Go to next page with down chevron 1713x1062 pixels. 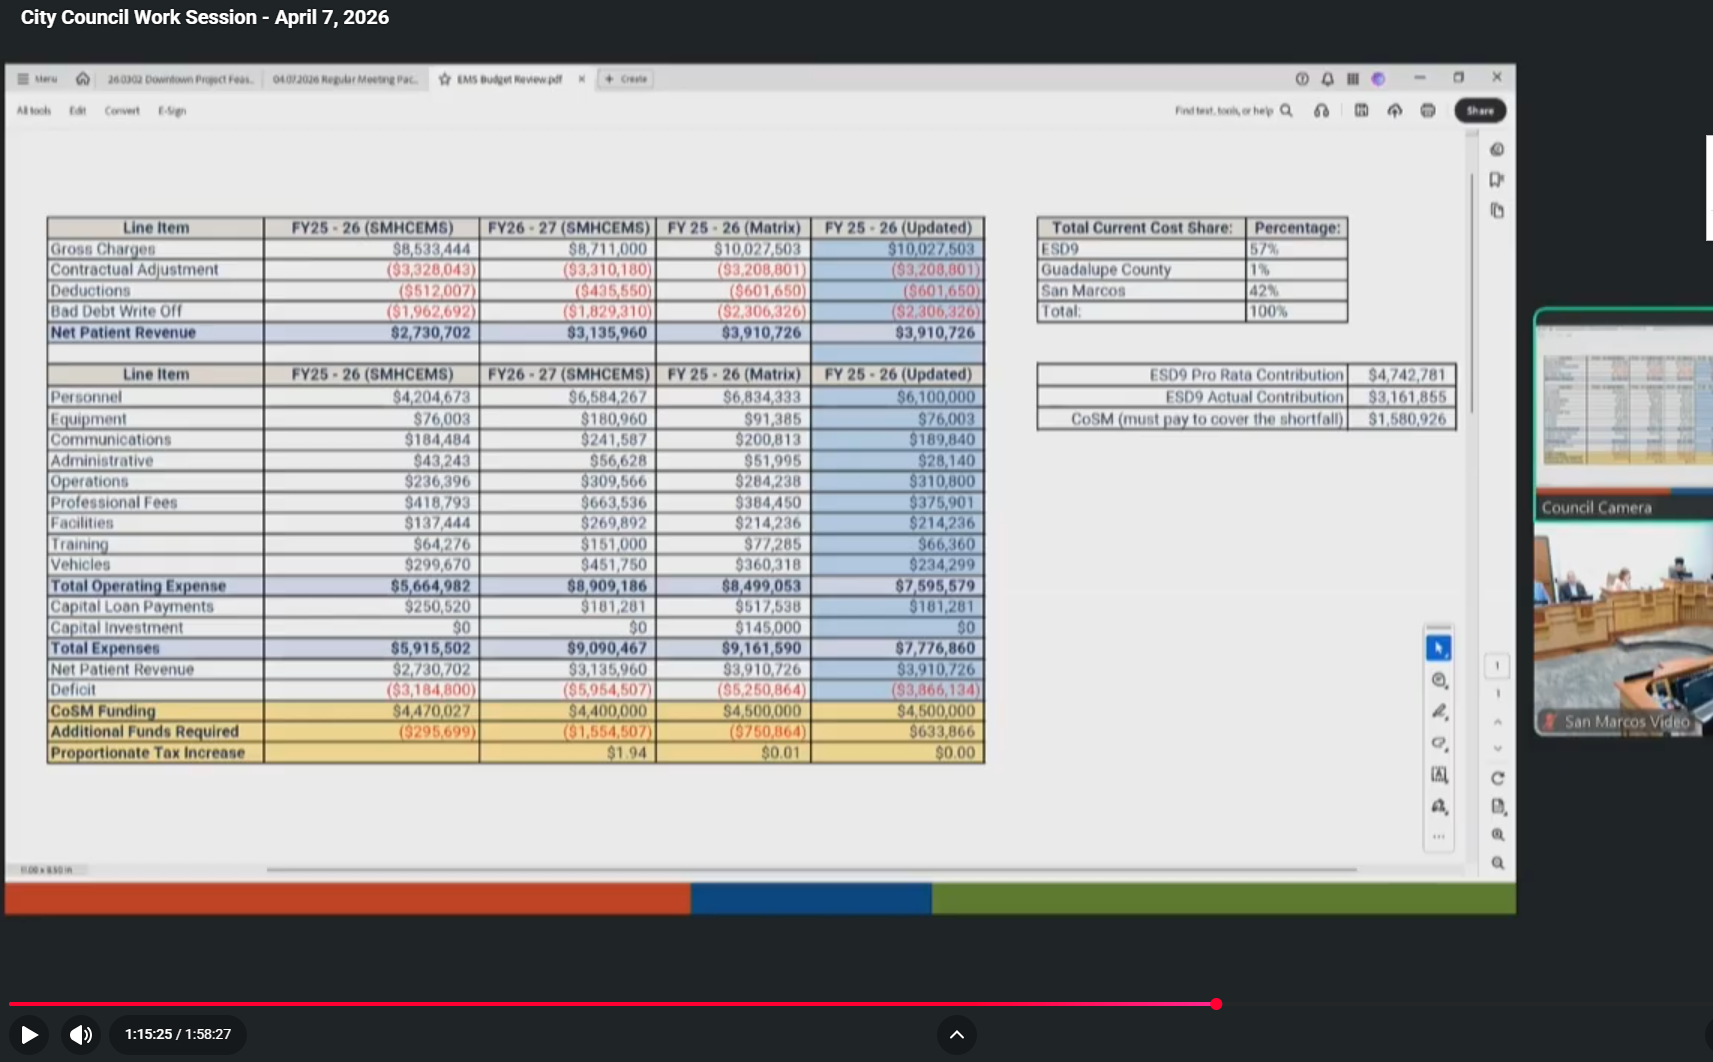[1497, 748]
